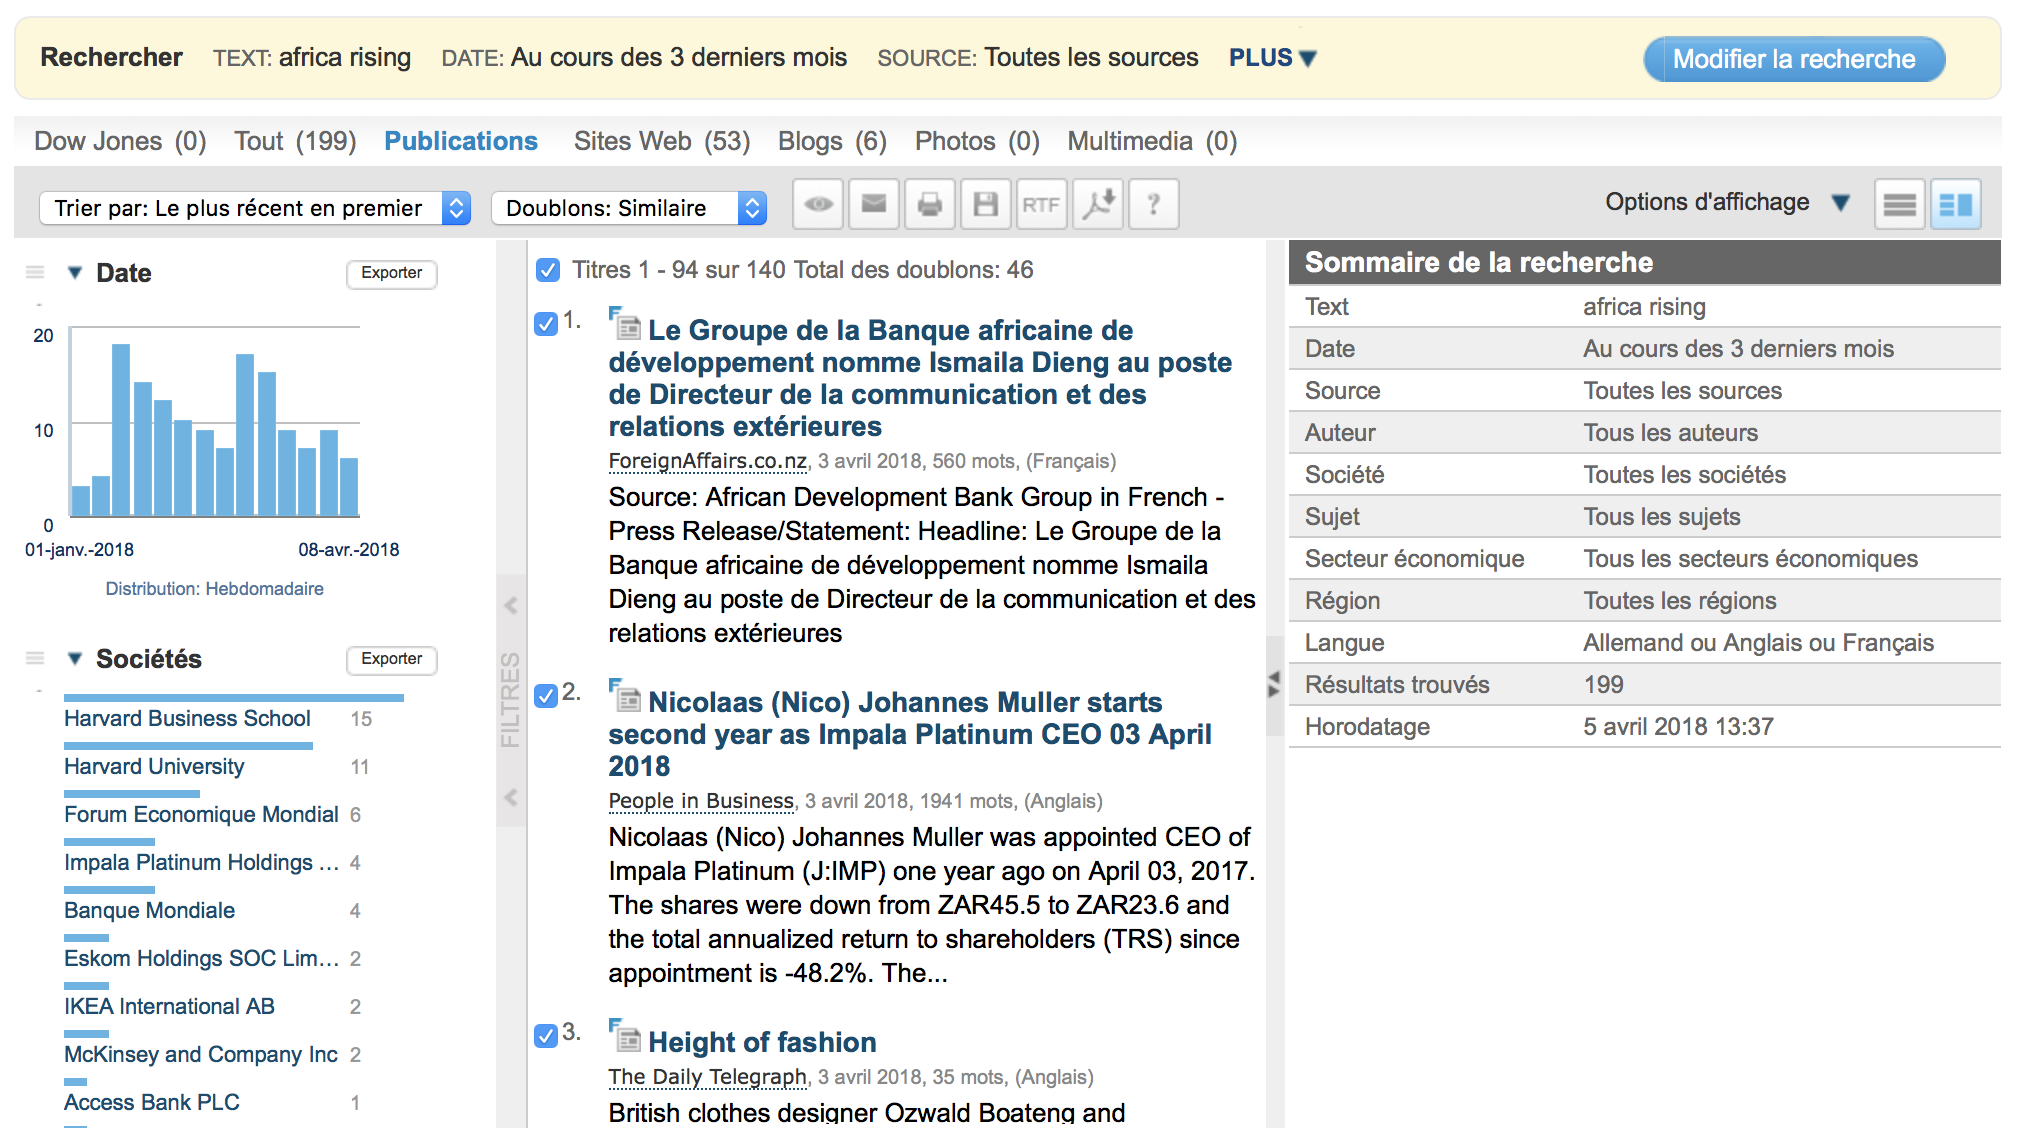
Task: Click the document icon of article 2
Action: click(x=626, y=697)
